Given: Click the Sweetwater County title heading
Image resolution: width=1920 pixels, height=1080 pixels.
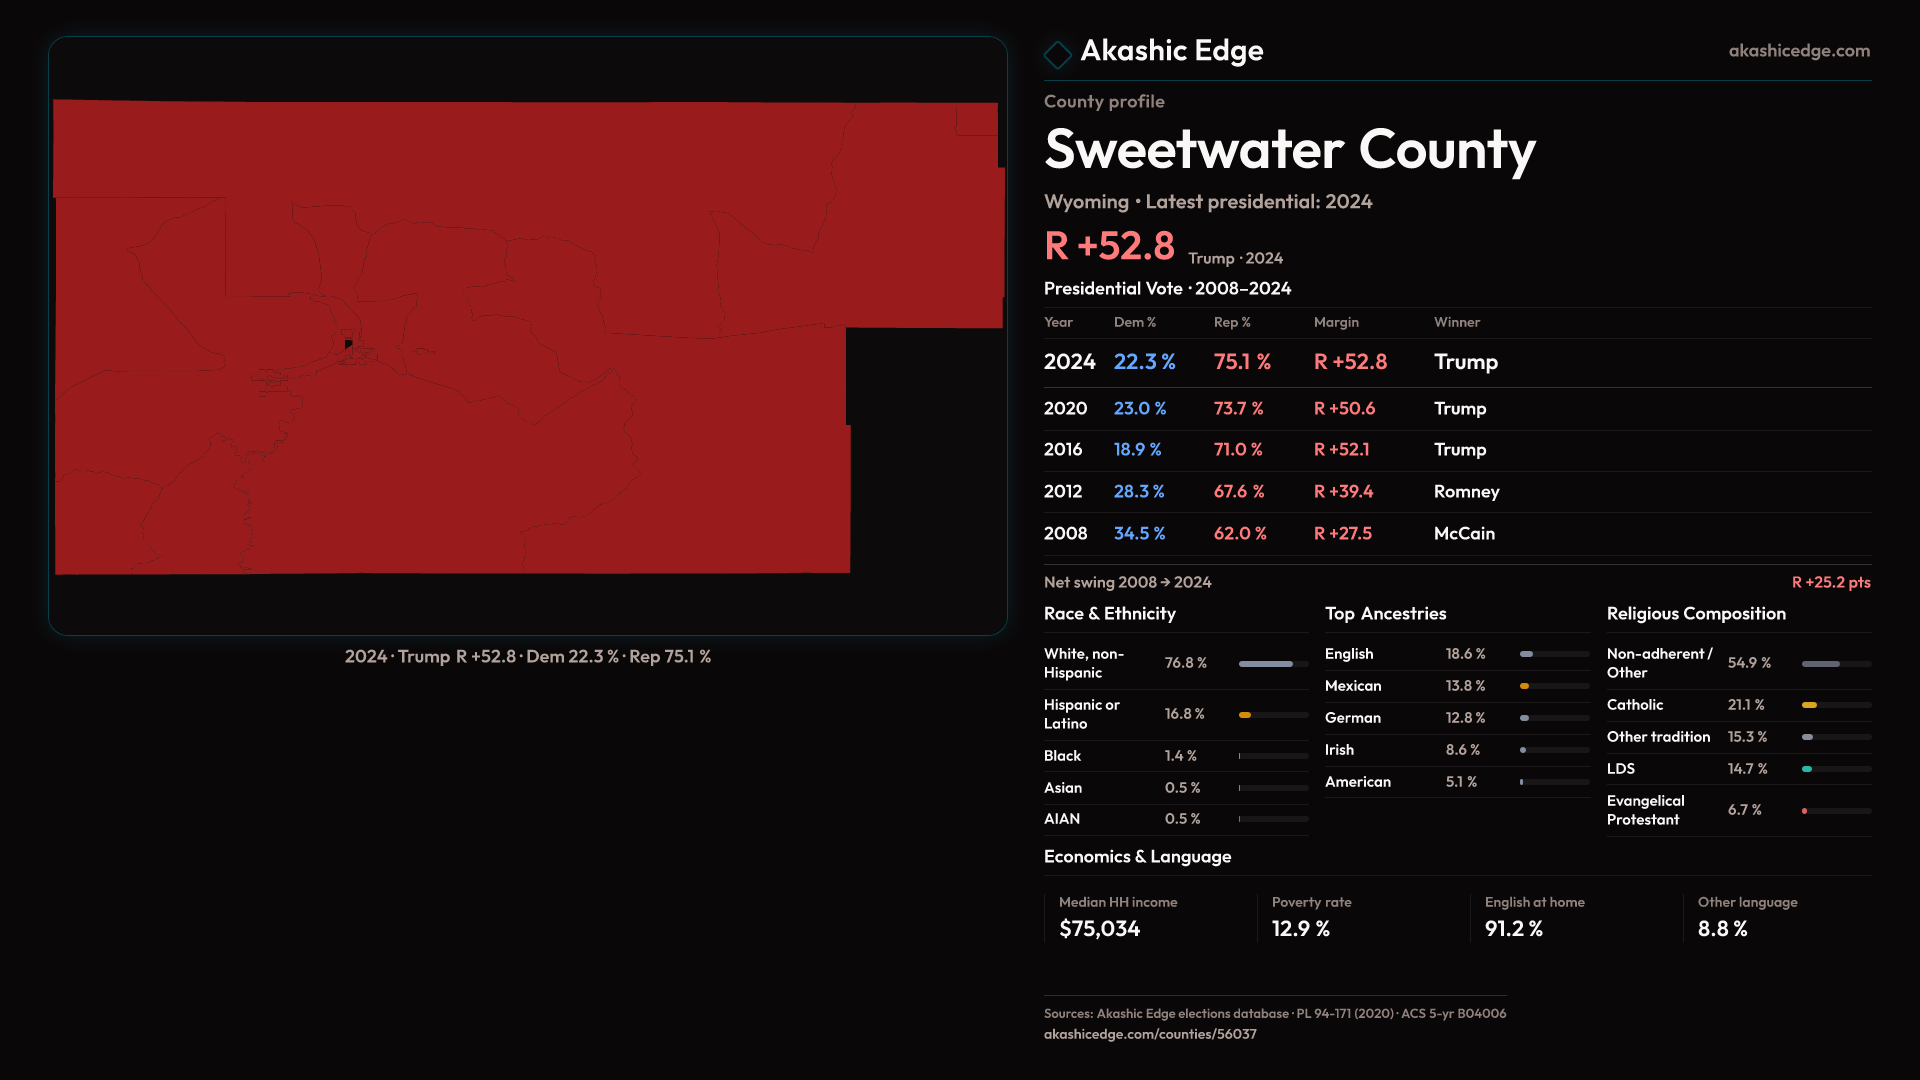Looking at the screenshot, I should coord(1289,150).
